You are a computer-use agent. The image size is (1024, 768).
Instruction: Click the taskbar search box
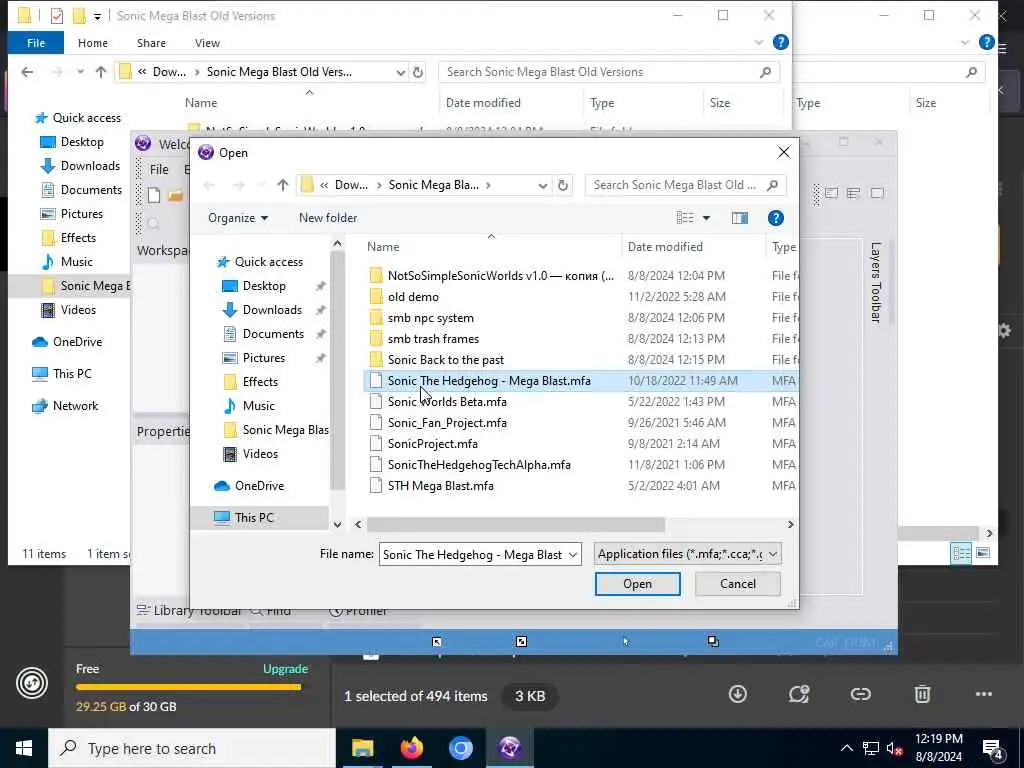pos(192,748)
